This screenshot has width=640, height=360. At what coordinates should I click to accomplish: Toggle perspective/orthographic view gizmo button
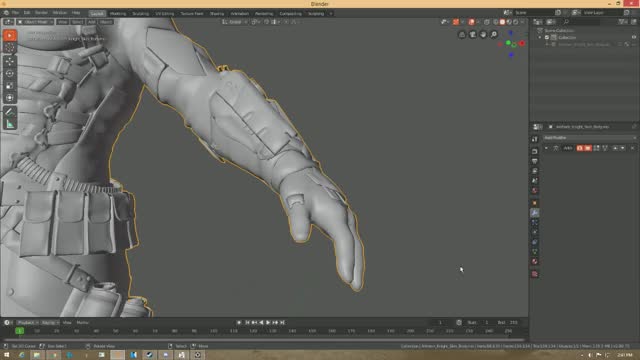click(x=462, y=34)
